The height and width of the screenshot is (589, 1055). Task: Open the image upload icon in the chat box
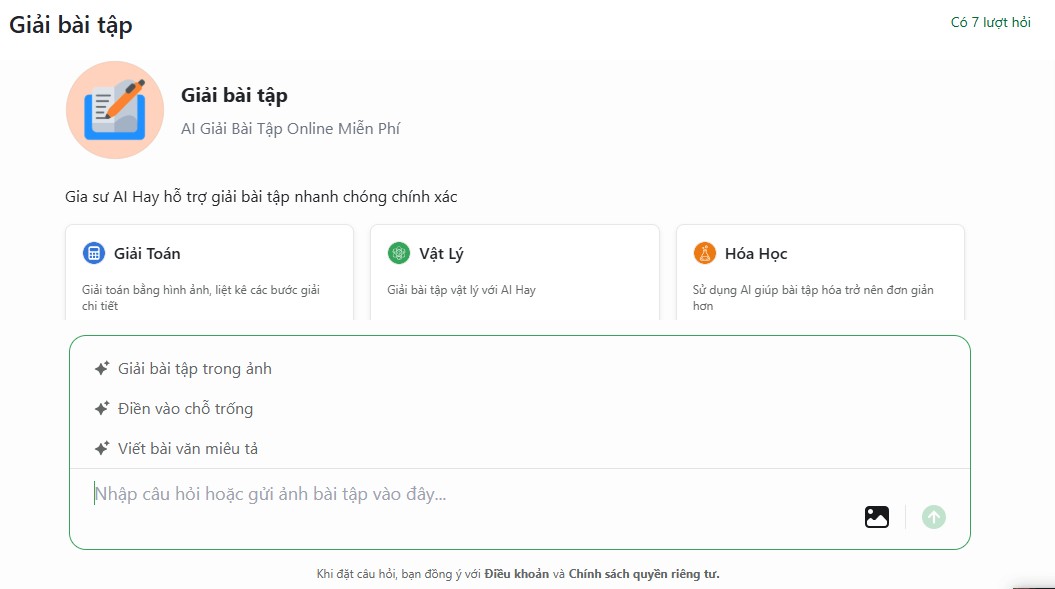[876, 516]
